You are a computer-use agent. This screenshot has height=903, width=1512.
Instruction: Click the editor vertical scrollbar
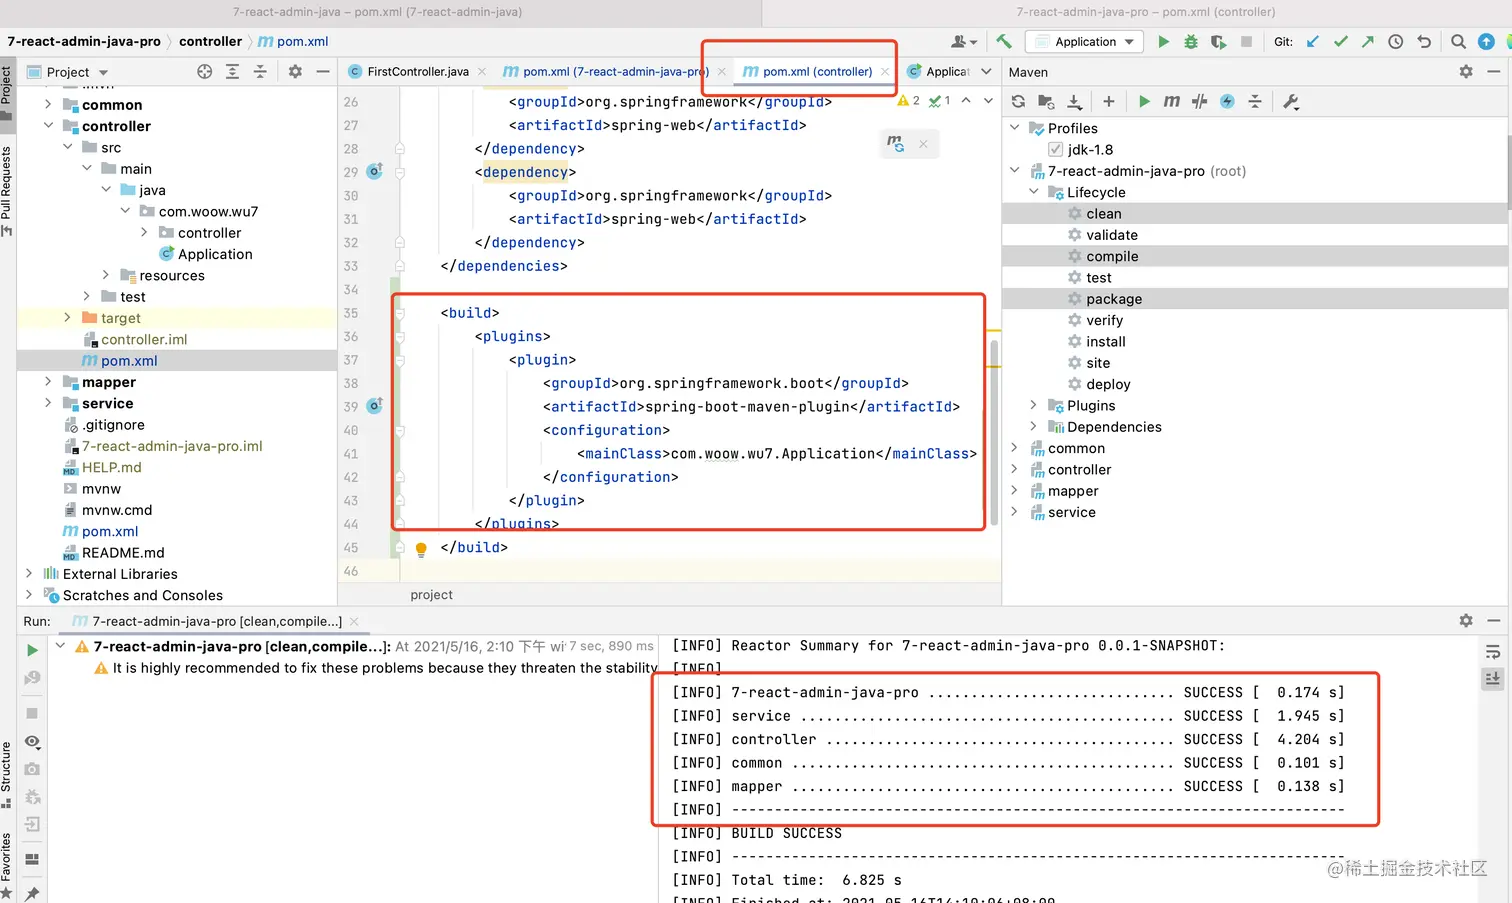[994, 431]
